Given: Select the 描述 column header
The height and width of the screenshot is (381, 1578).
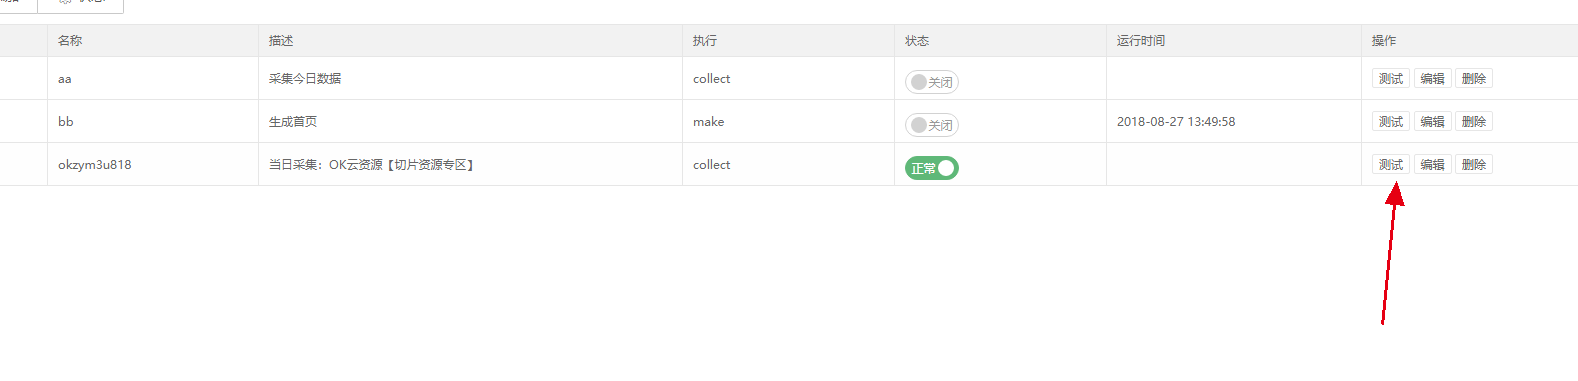Looking at the screenshot, I should tap(281, 41).
